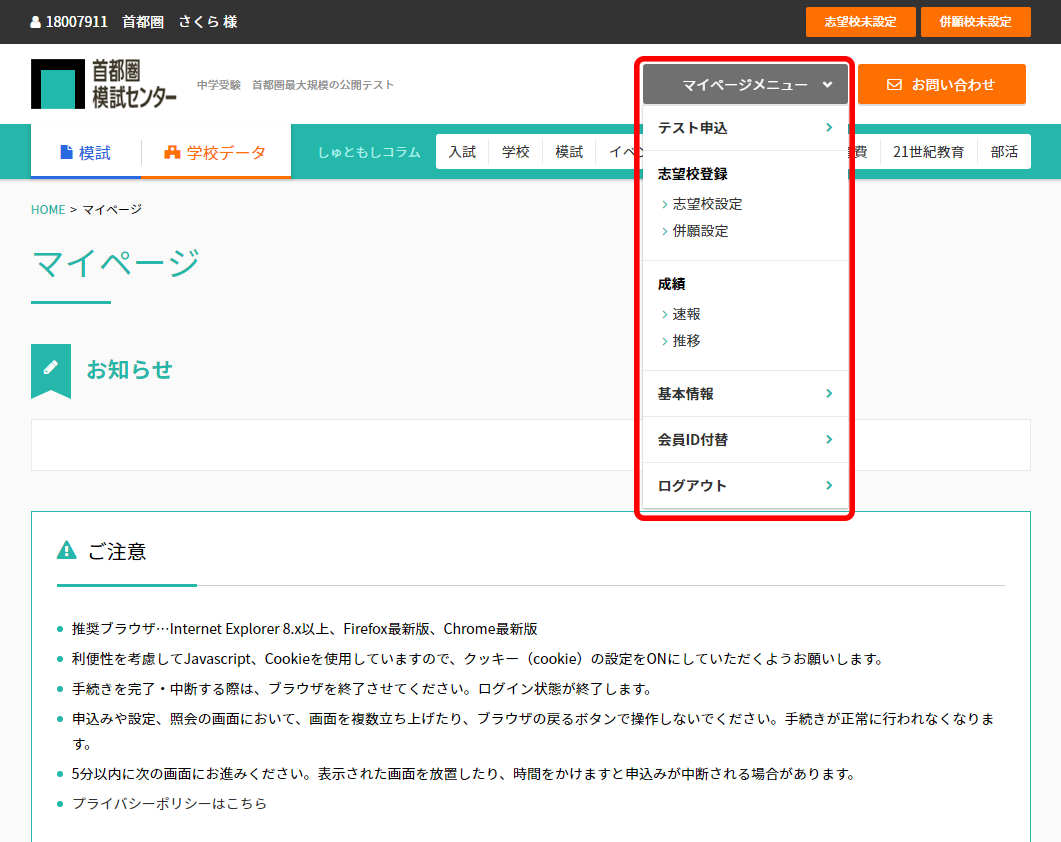Click the warning triangle icon beside ご注意

[67, 550]
